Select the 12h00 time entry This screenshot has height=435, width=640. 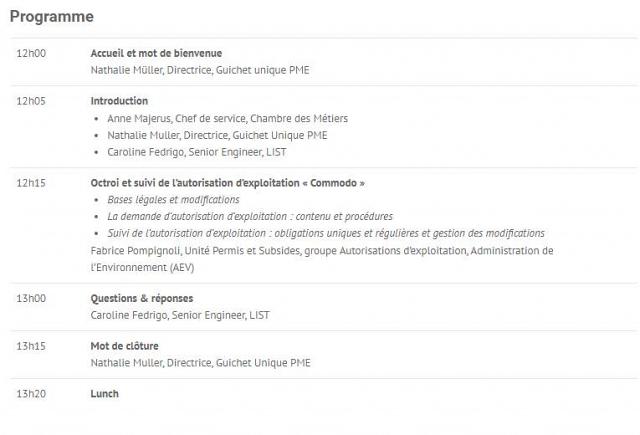[31, 53]
